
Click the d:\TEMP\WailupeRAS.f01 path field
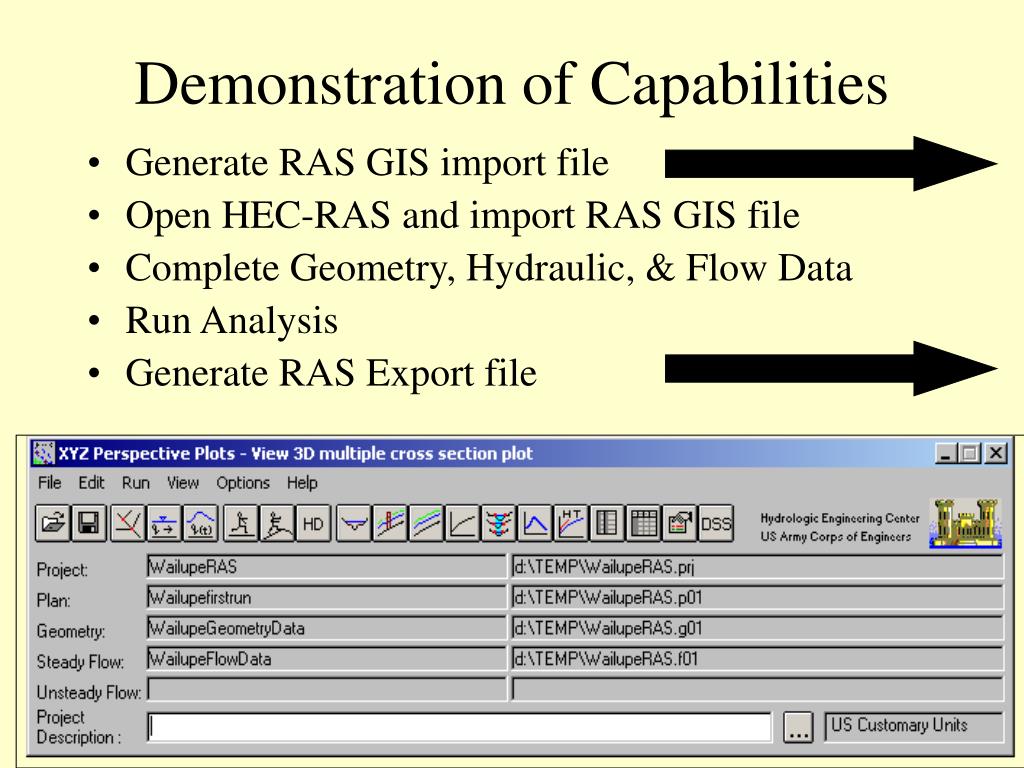click(x=757, y=659)
